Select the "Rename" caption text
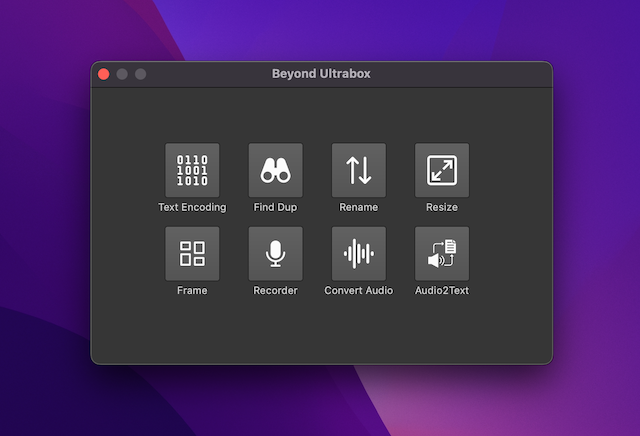The height and width of the screenshot is (436, 640). tap(358, 207)
